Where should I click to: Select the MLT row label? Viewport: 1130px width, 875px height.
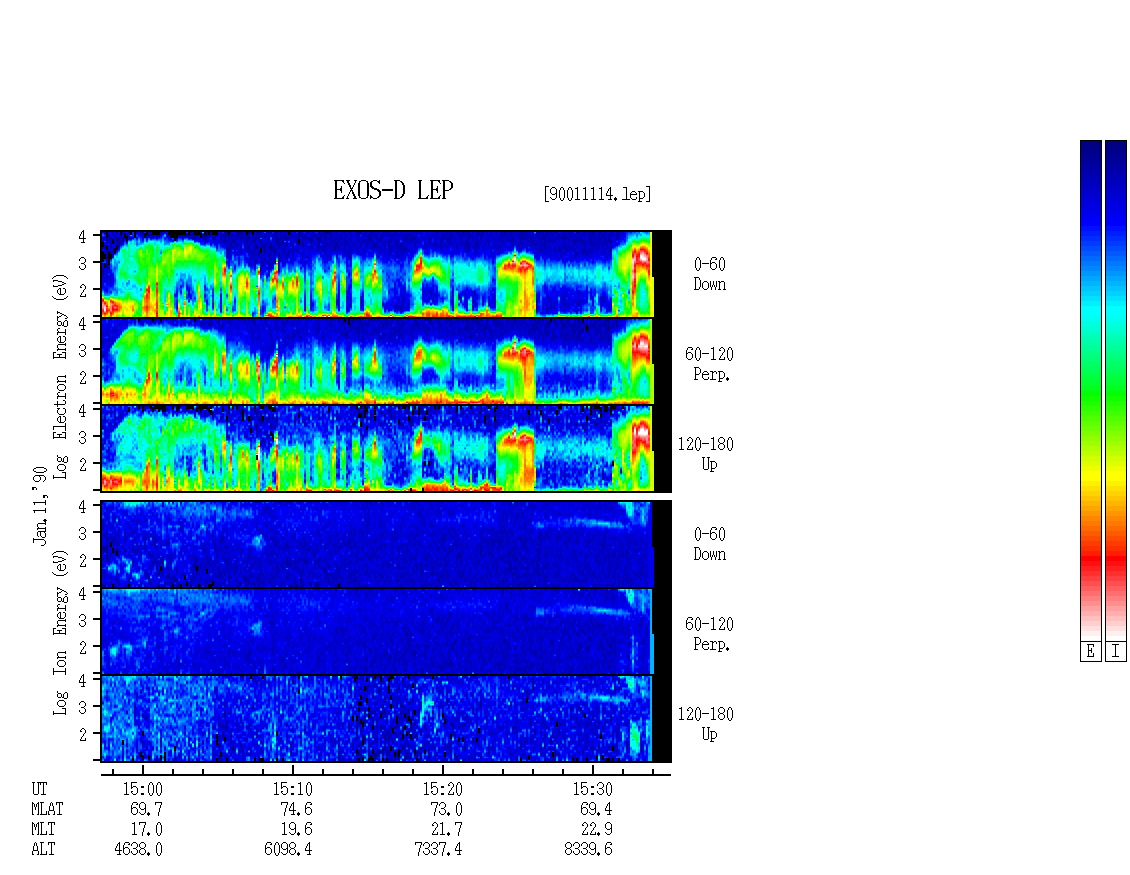[x=43, y=830]
